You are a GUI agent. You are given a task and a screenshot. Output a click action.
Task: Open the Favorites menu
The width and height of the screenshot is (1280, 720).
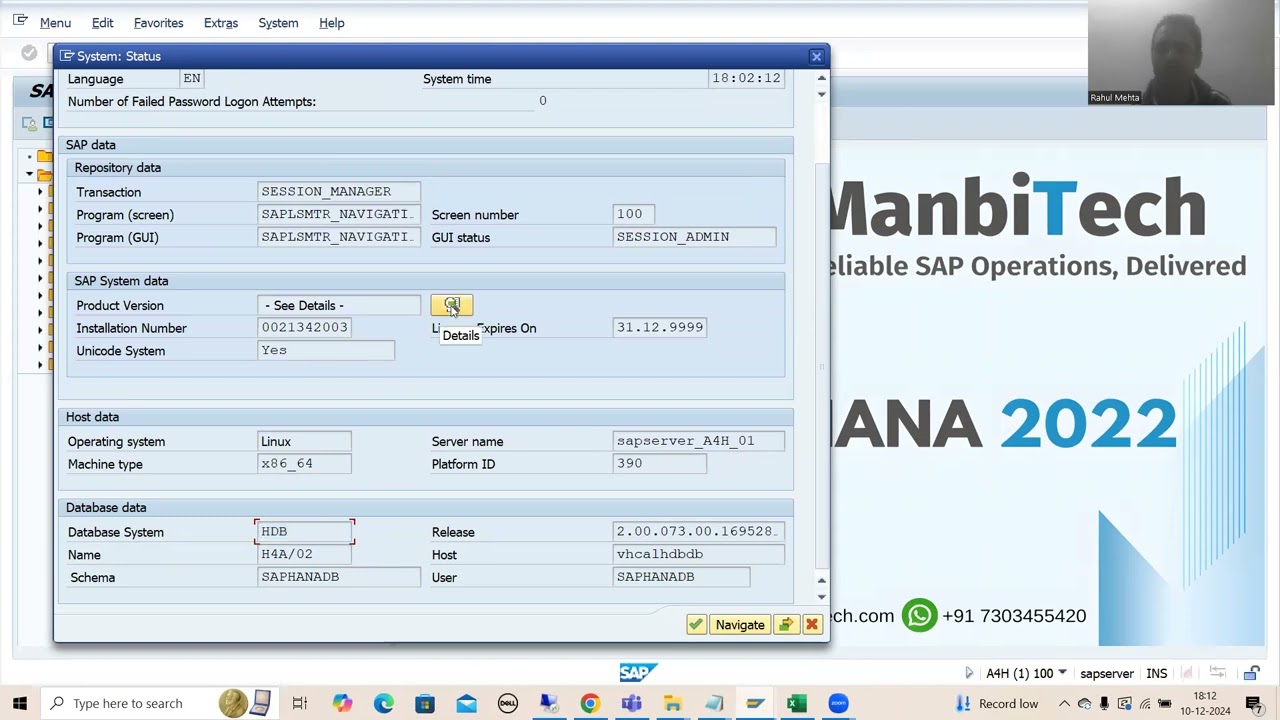[x=158, y=22]
